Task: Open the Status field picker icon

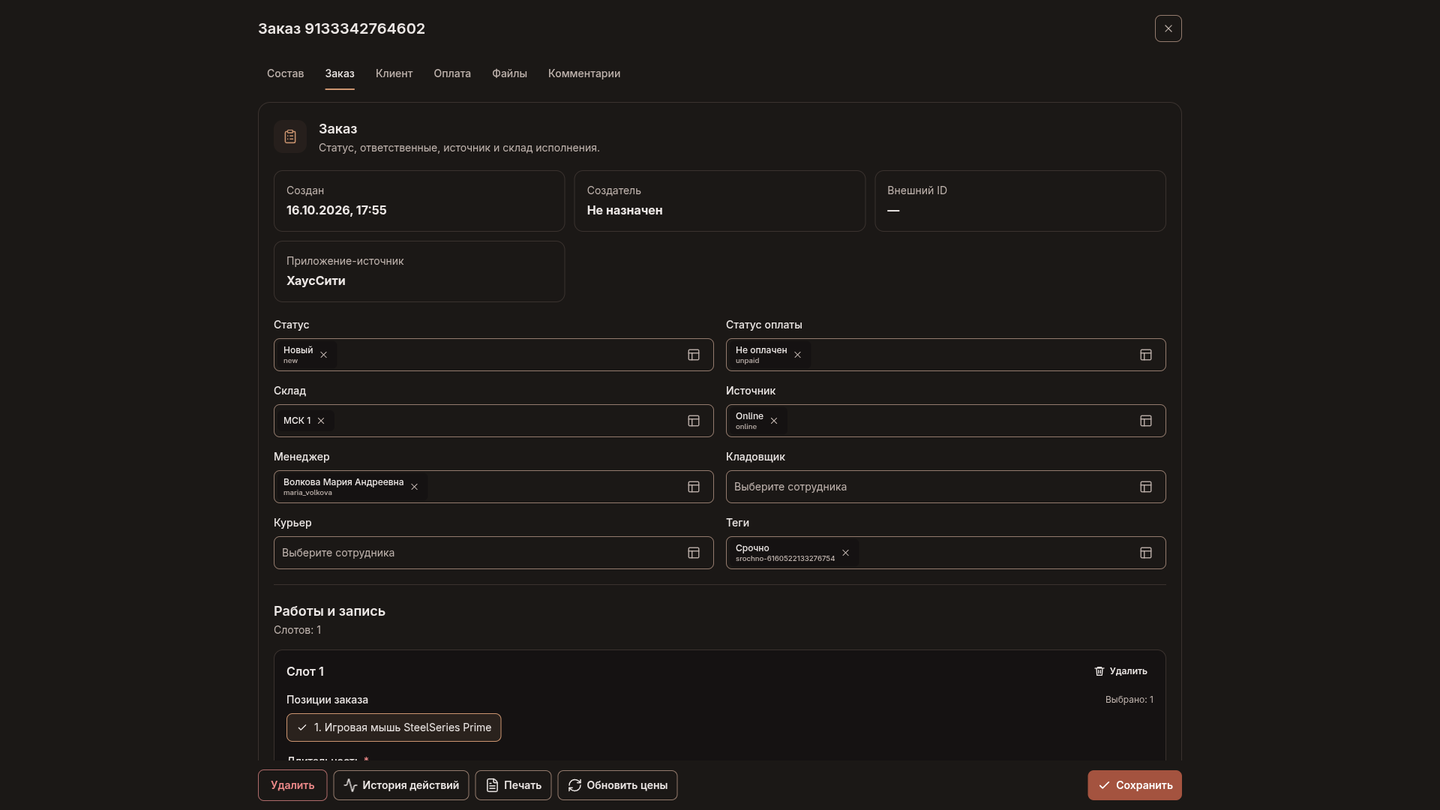Action: [693, 355]
